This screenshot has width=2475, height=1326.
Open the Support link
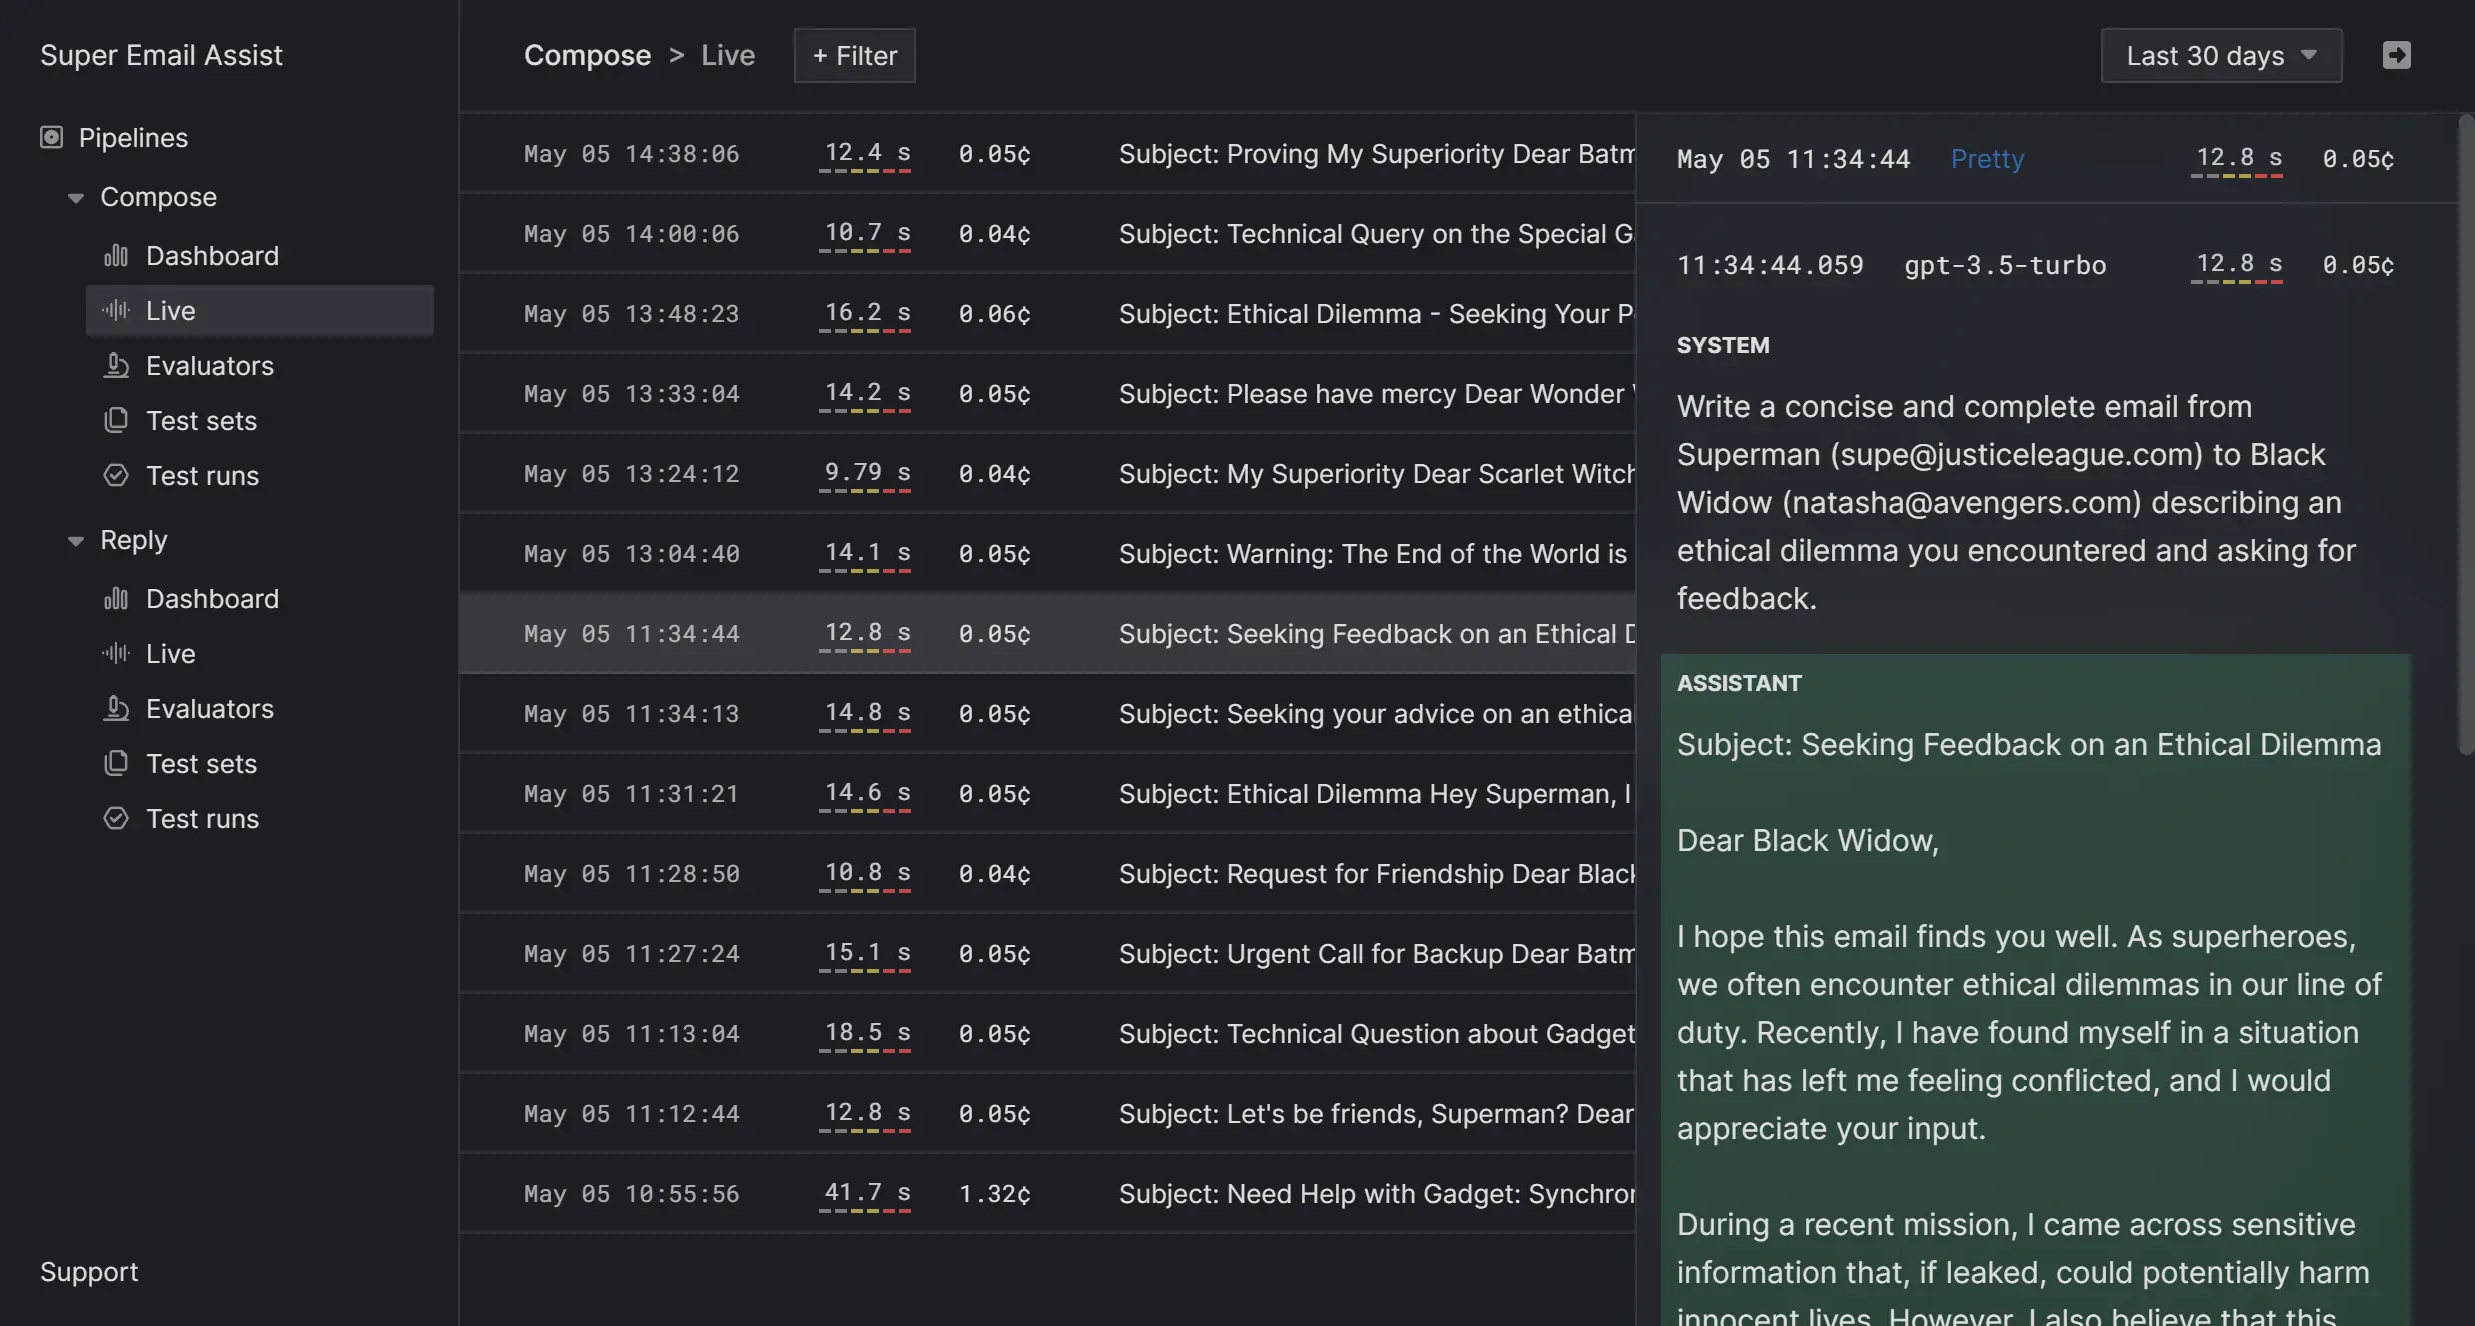89,1272
